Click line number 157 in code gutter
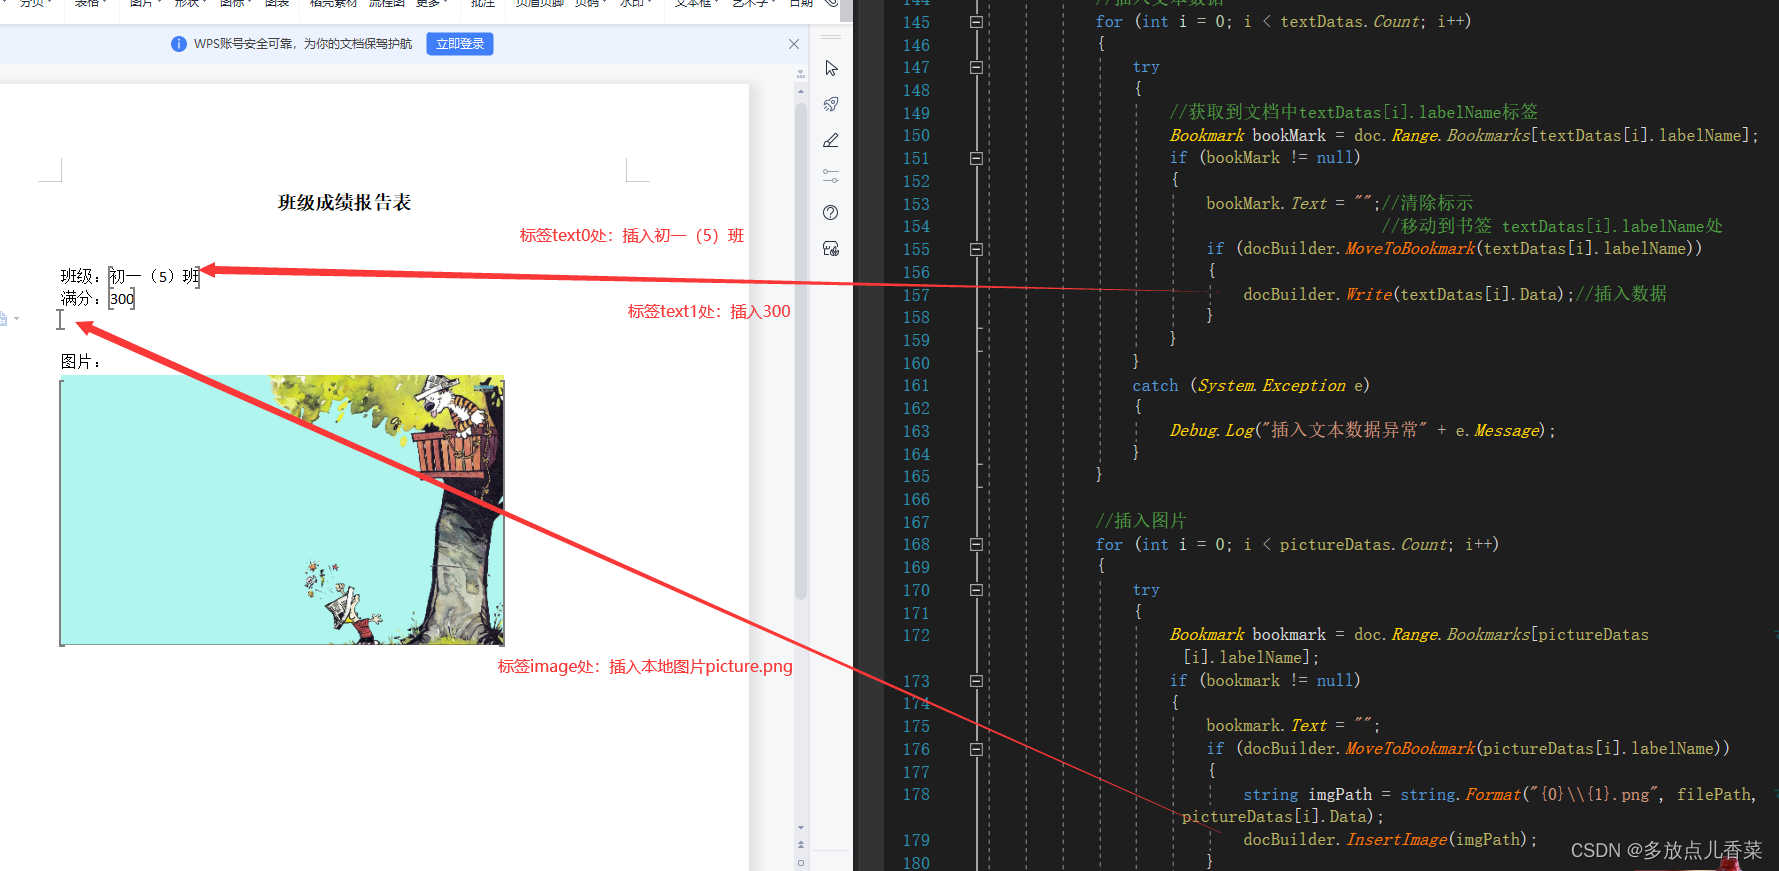 point(916,295)
